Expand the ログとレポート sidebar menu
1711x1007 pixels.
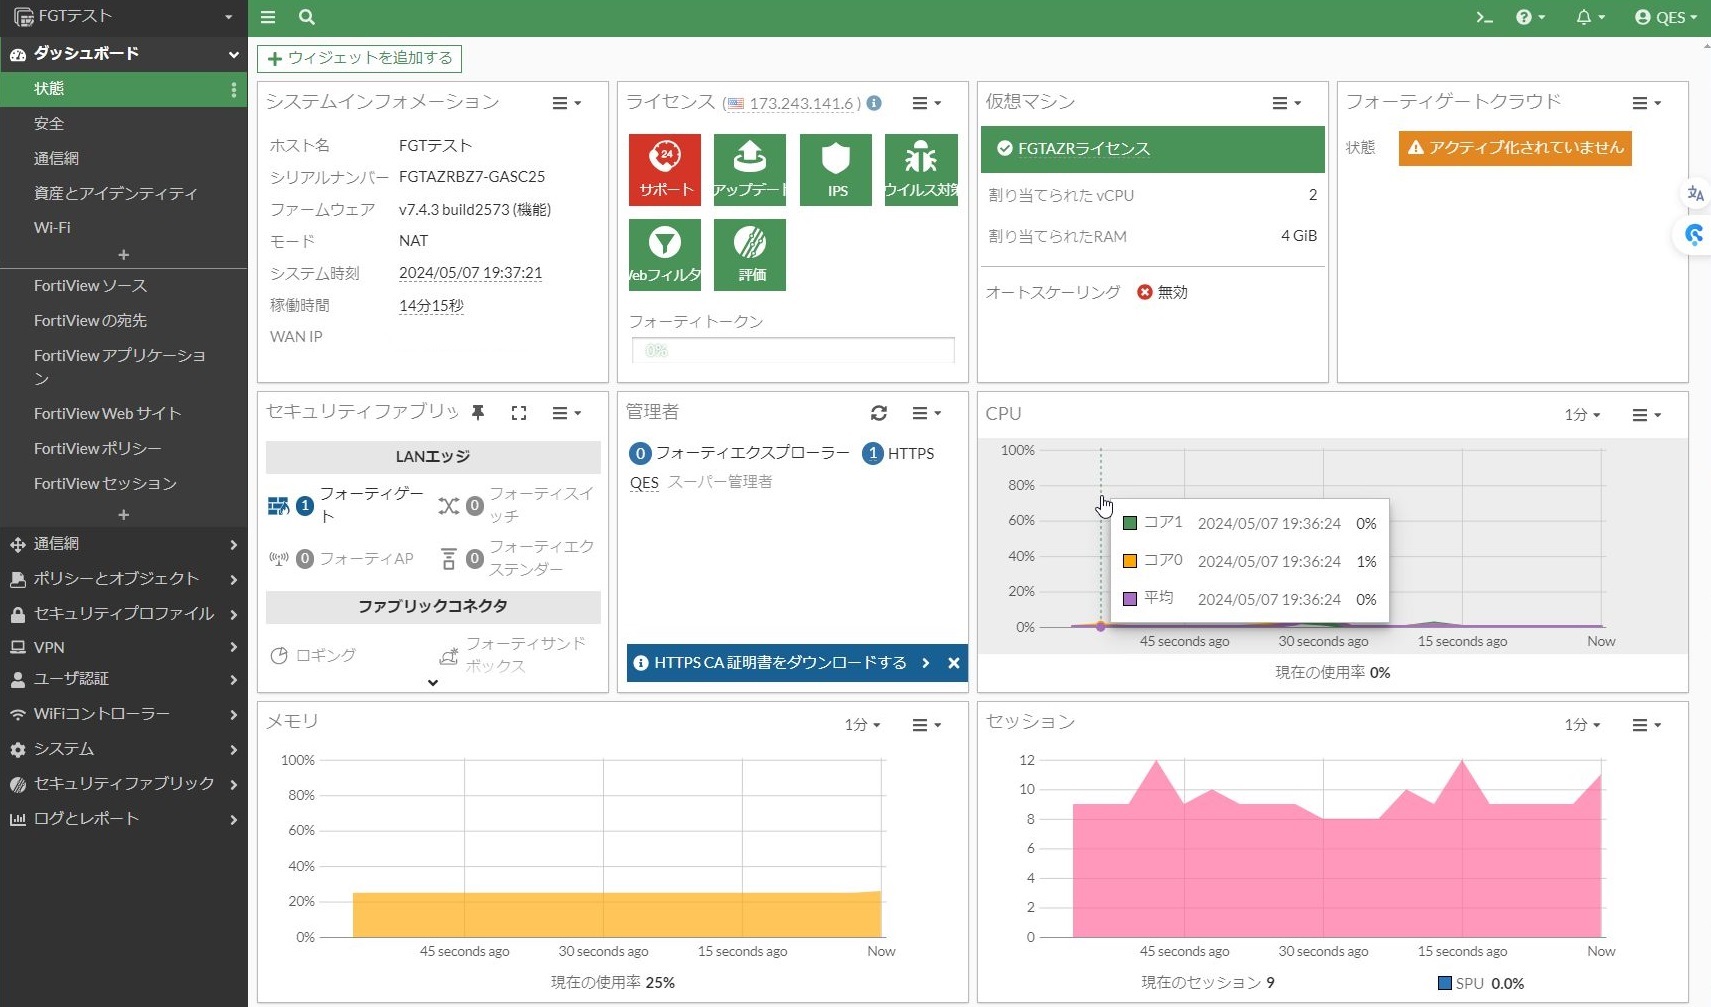123,819
